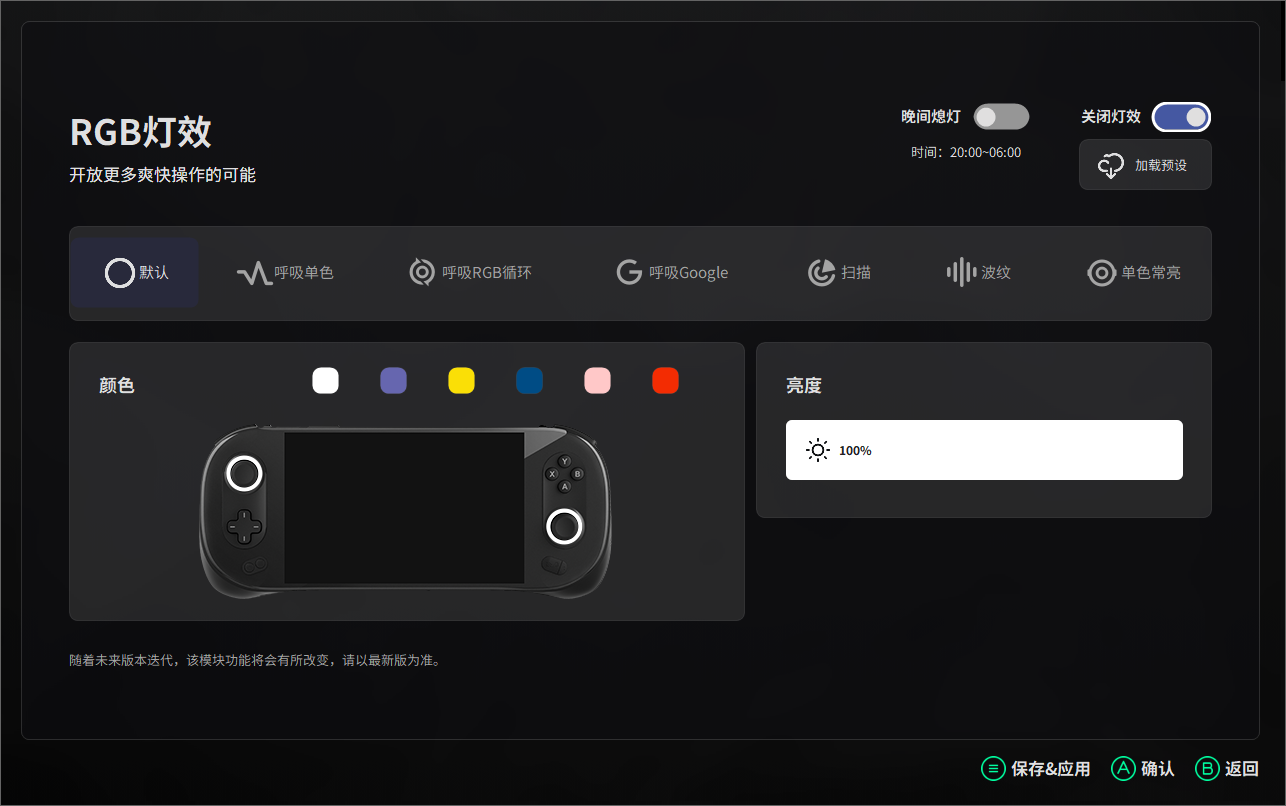
Task: Click the 100% brightness slider bar
Action: pos(984,450)
